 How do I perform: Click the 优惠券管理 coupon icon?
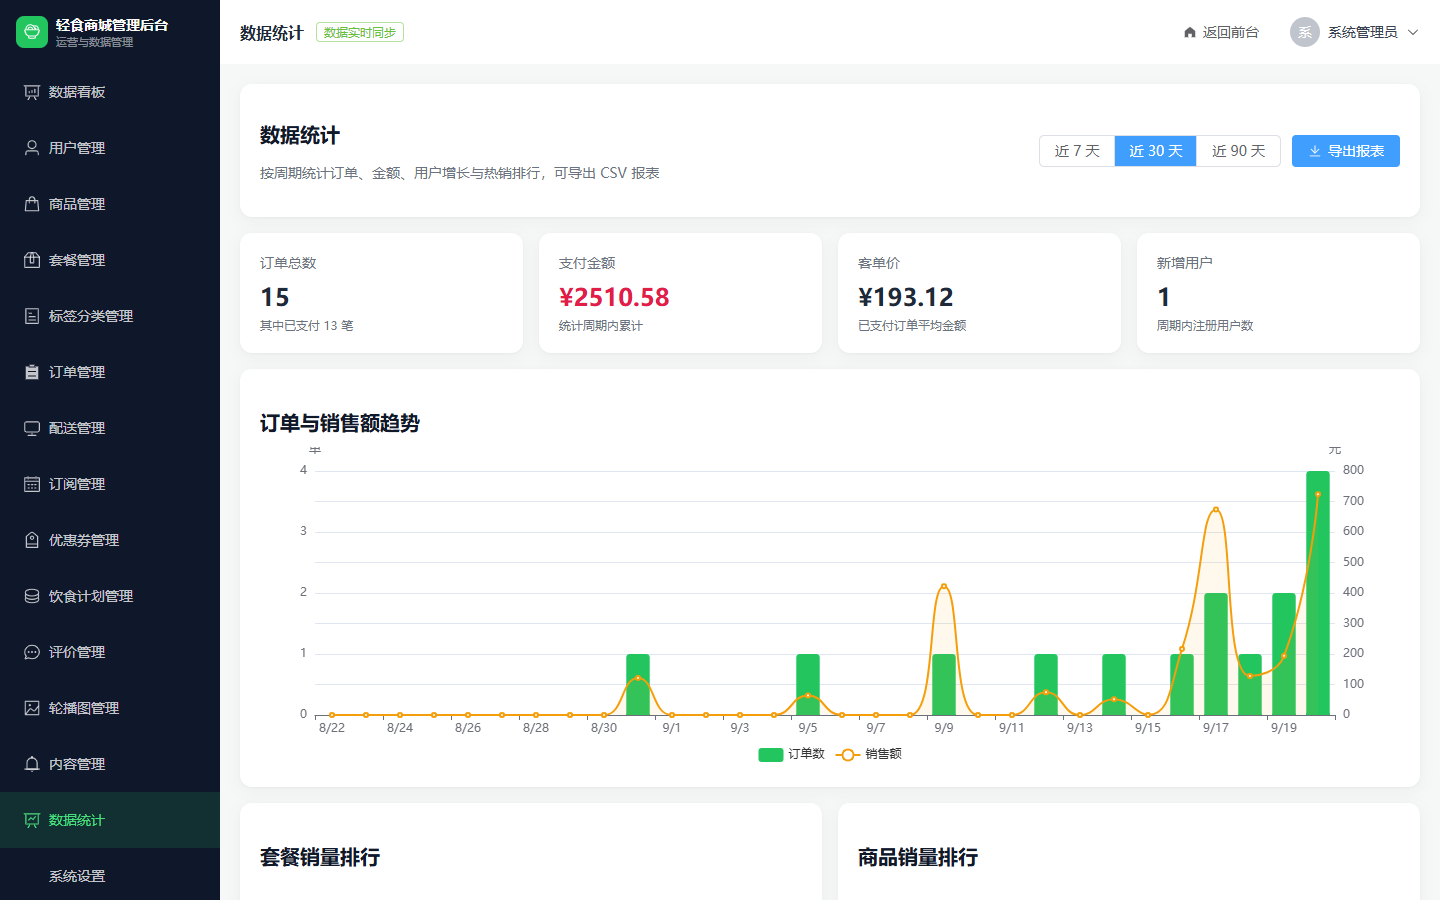click(32, 540)
